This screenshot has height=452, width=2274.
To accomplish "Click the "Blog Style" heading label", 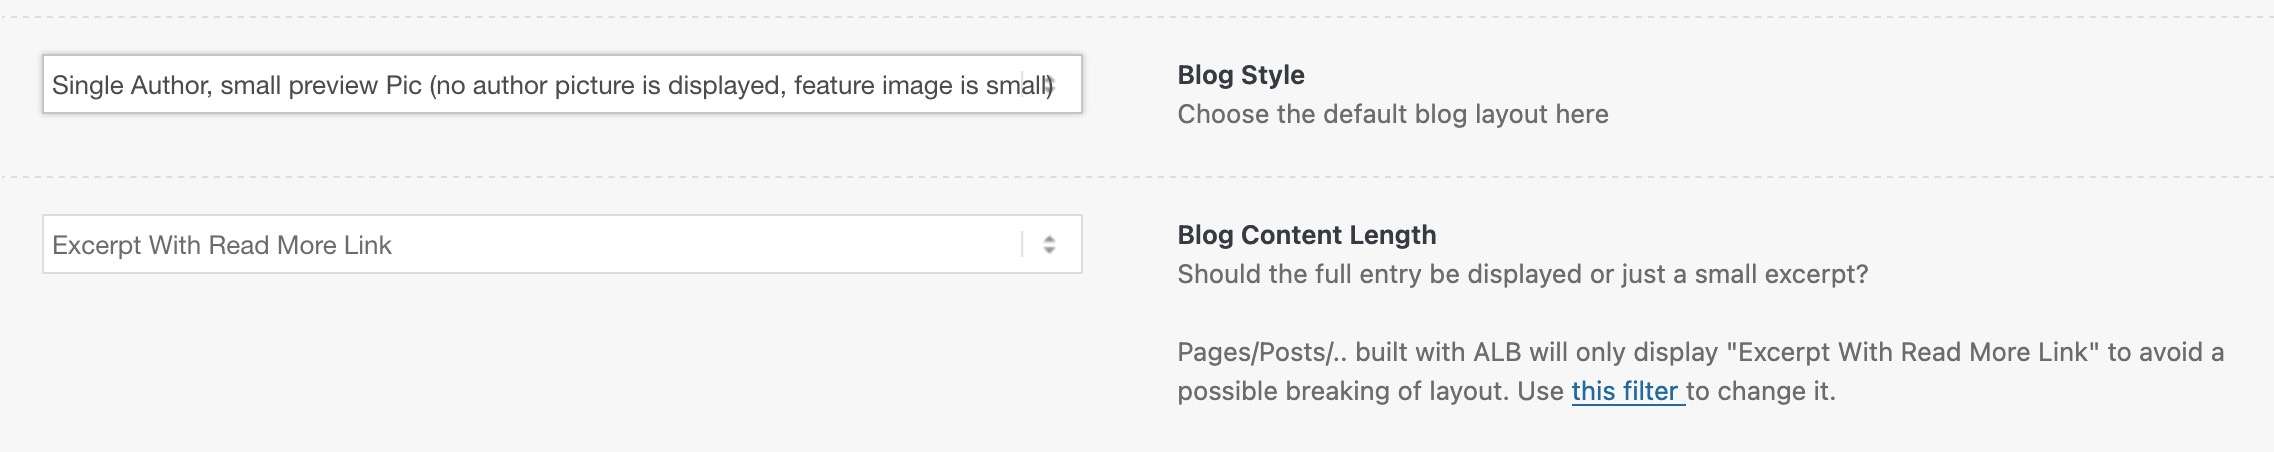I will pos(1240,75).
